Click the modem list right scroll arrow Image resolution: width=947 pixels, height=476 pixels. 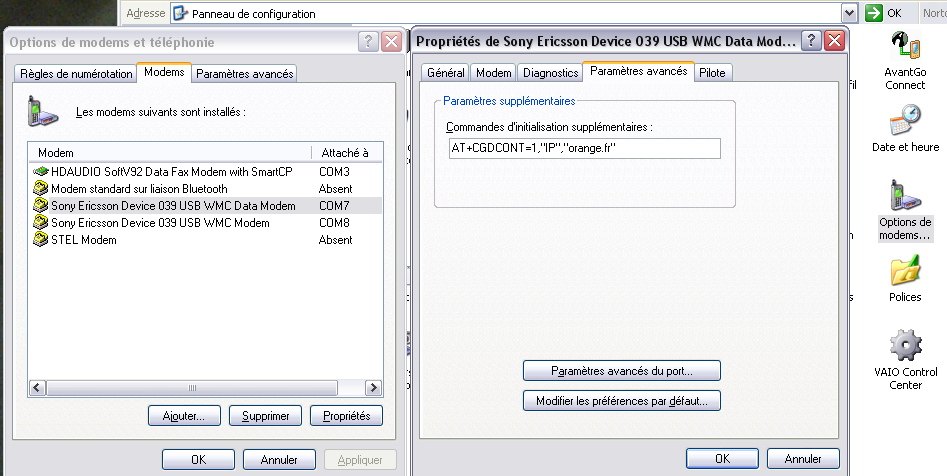(x=373, y=388)
